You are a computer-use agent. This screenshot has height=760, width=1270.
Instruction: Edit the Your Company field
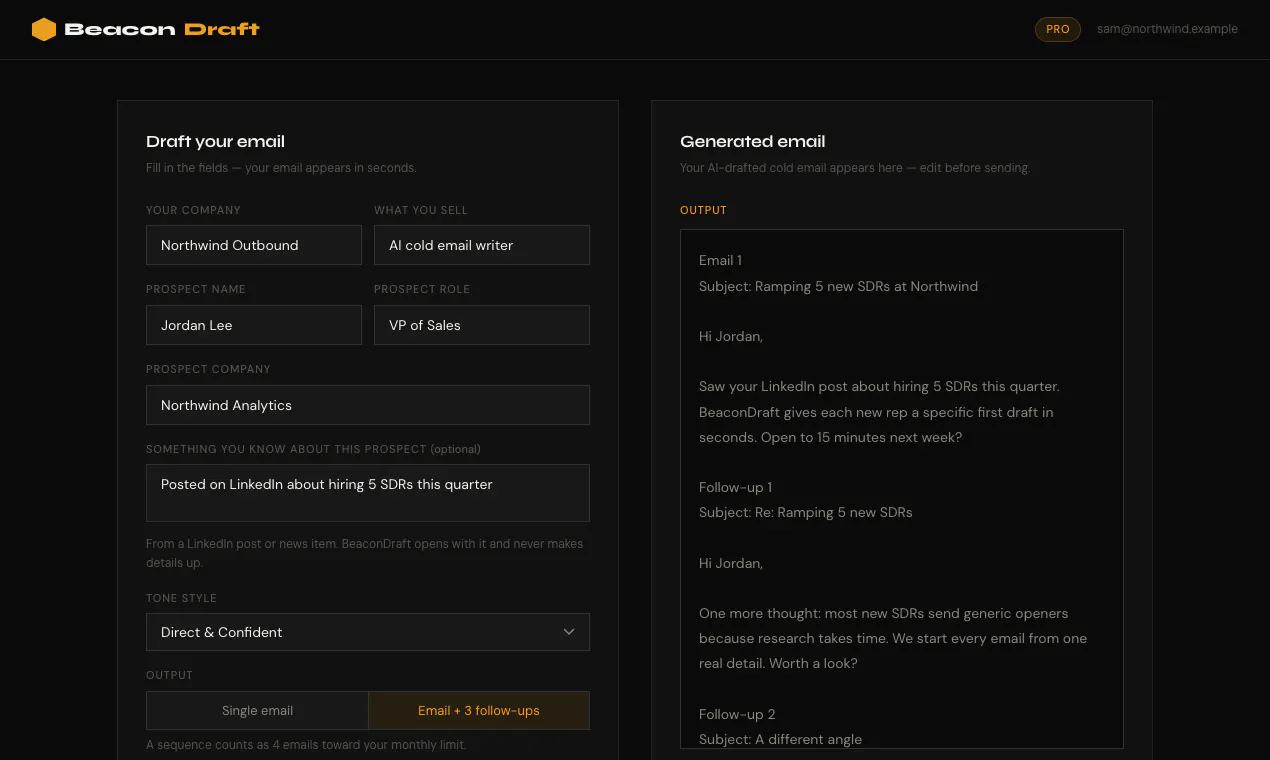pos(254,245)
